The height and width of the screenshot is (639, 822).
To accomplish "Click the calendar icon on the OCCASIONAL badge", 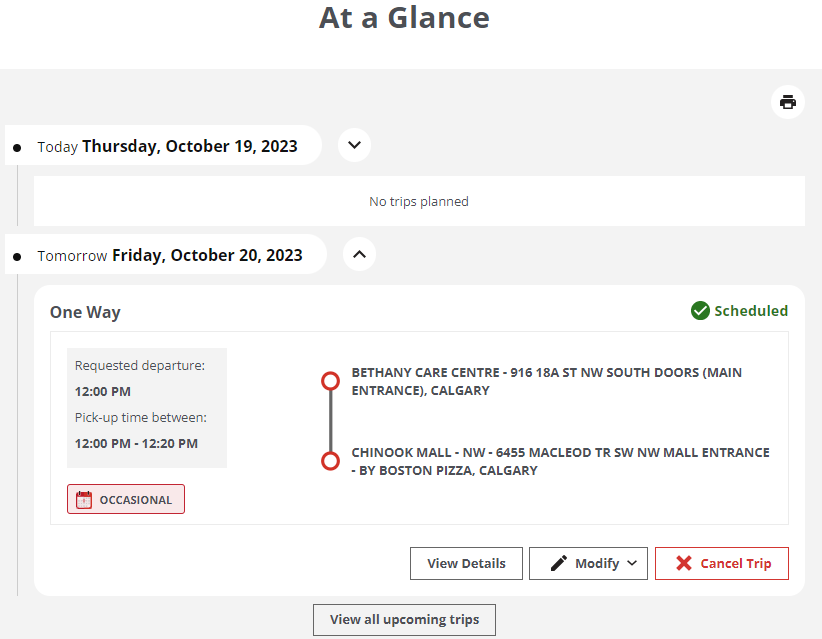I will pos(82,499).
